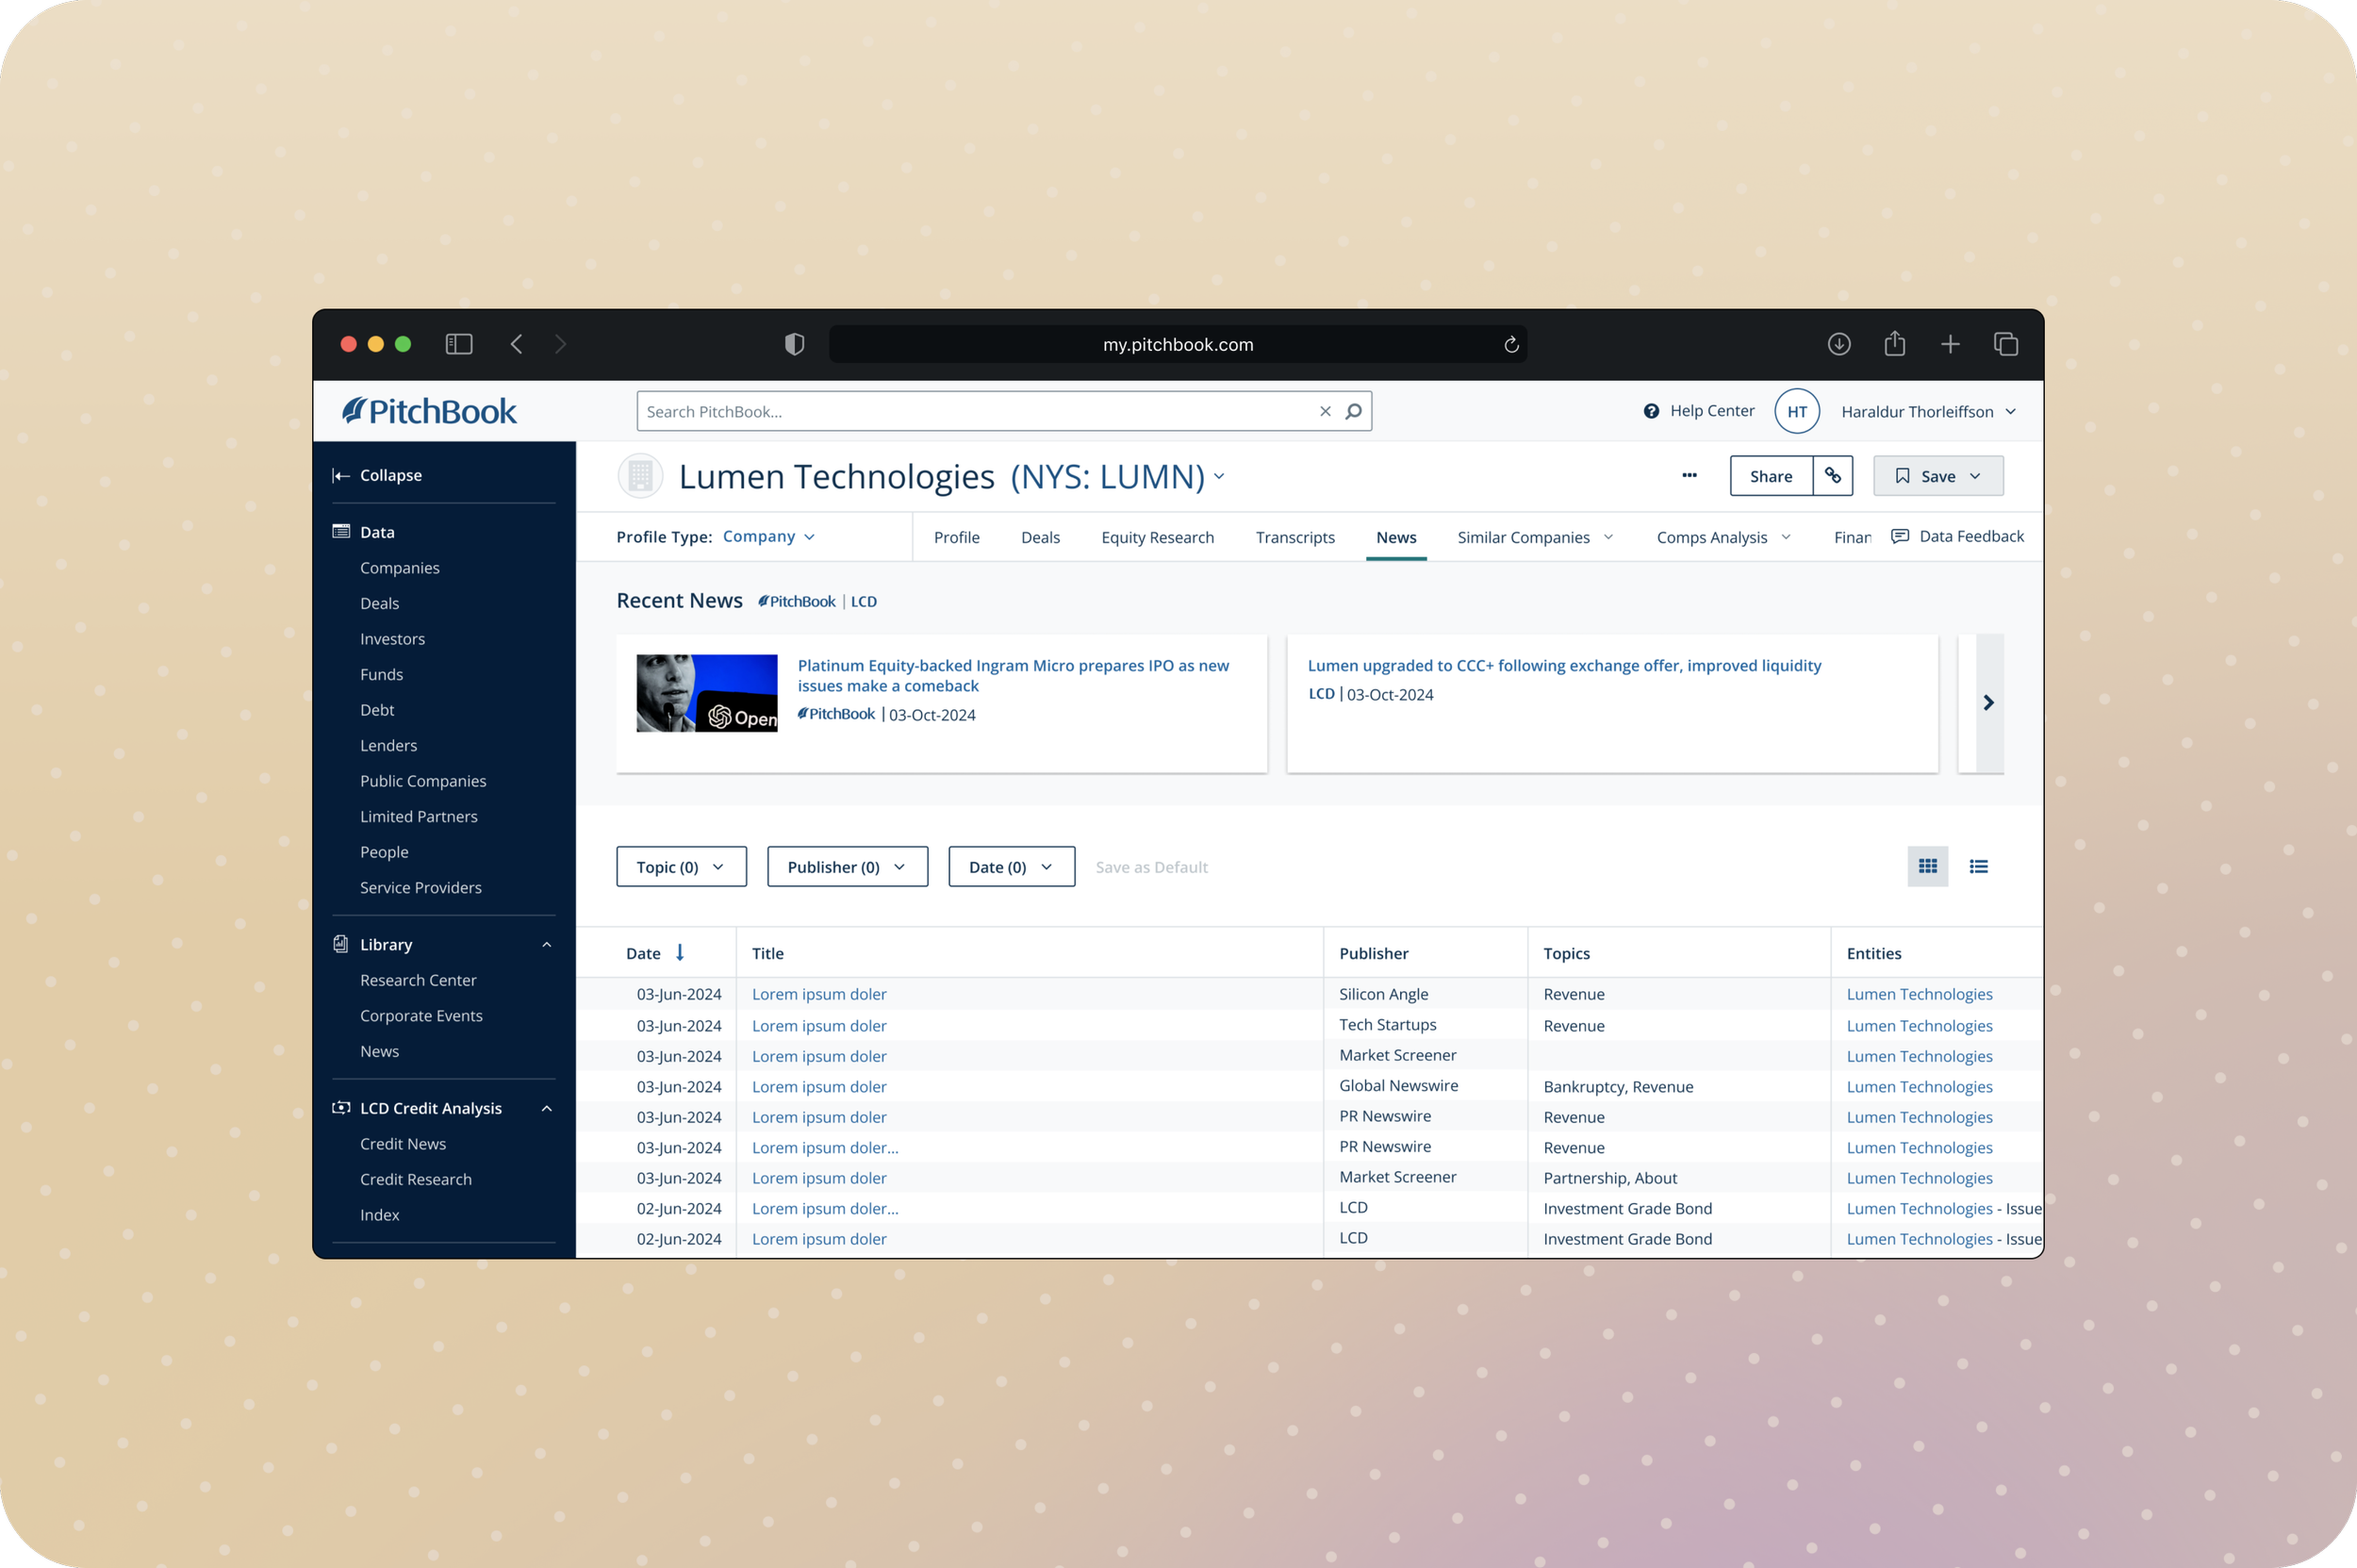
Task: Open Companies in the sidebar
Action: click(399, 567)
